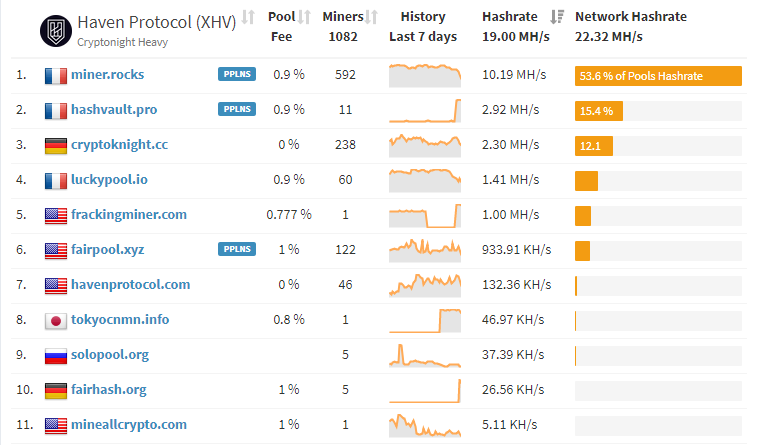
Task: Click the 53.6 % of Pools Hashrate bar
Action: point(657,76)
